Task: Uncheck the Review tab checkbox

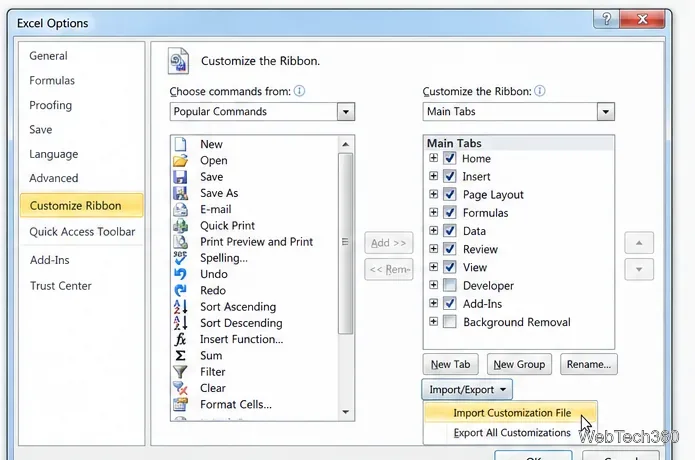Action: (x=449, y=249)
